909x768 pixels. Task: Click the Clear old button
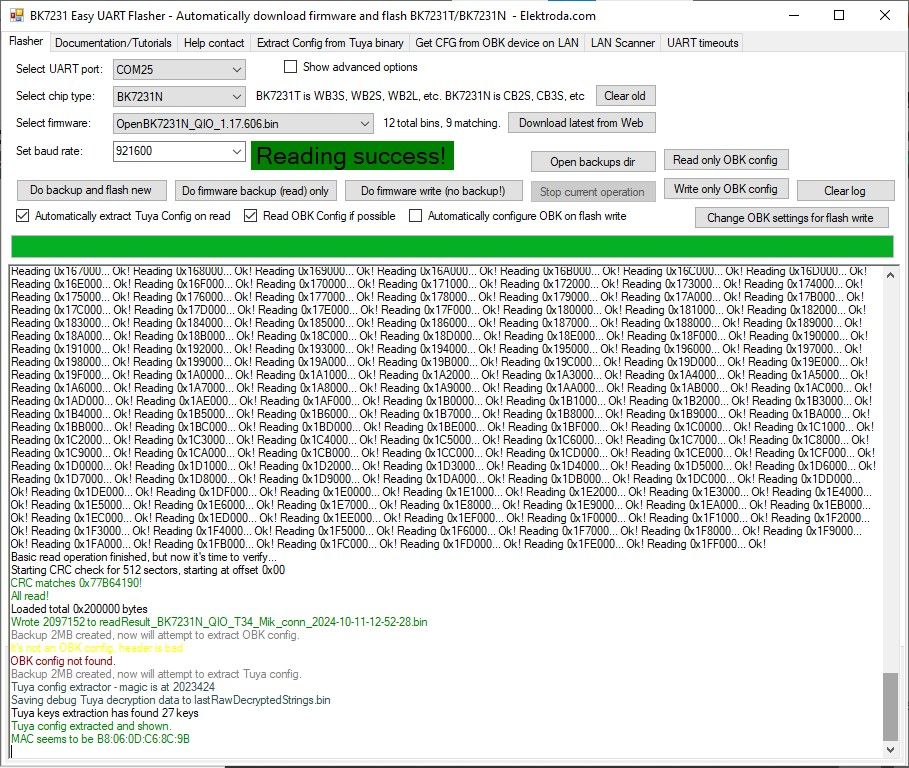pos(625,96)
